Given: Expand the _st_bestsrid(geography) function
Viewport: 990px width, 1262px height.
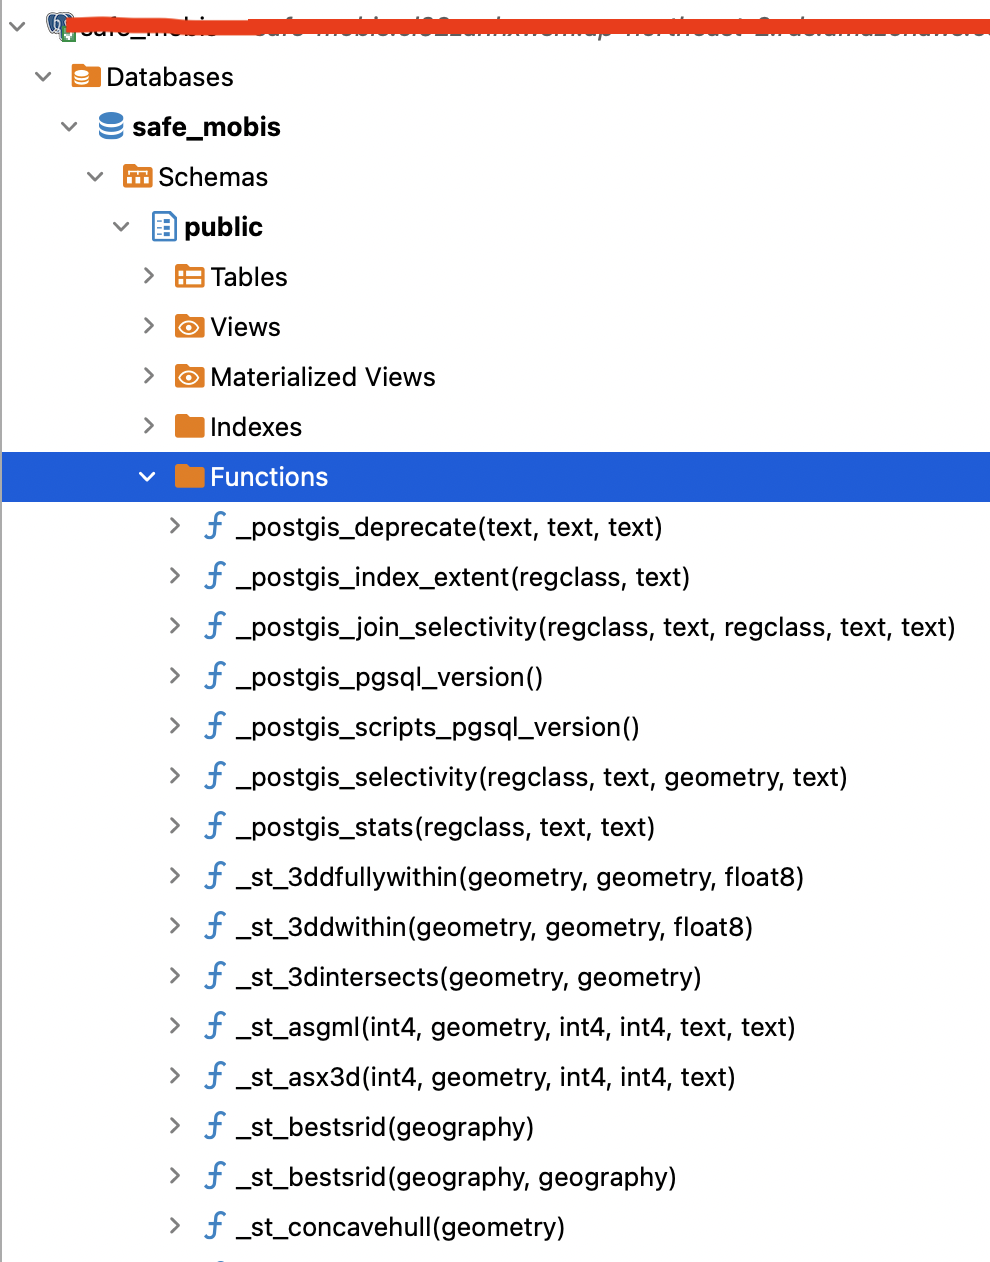Looking at the screenshot, I should click(174, 1126).
